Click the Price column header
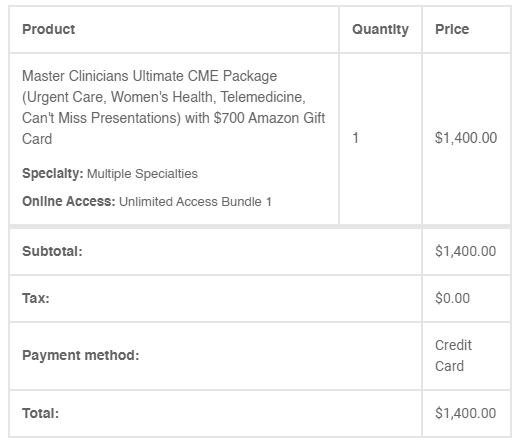The image size is (522, 445). 452,29
